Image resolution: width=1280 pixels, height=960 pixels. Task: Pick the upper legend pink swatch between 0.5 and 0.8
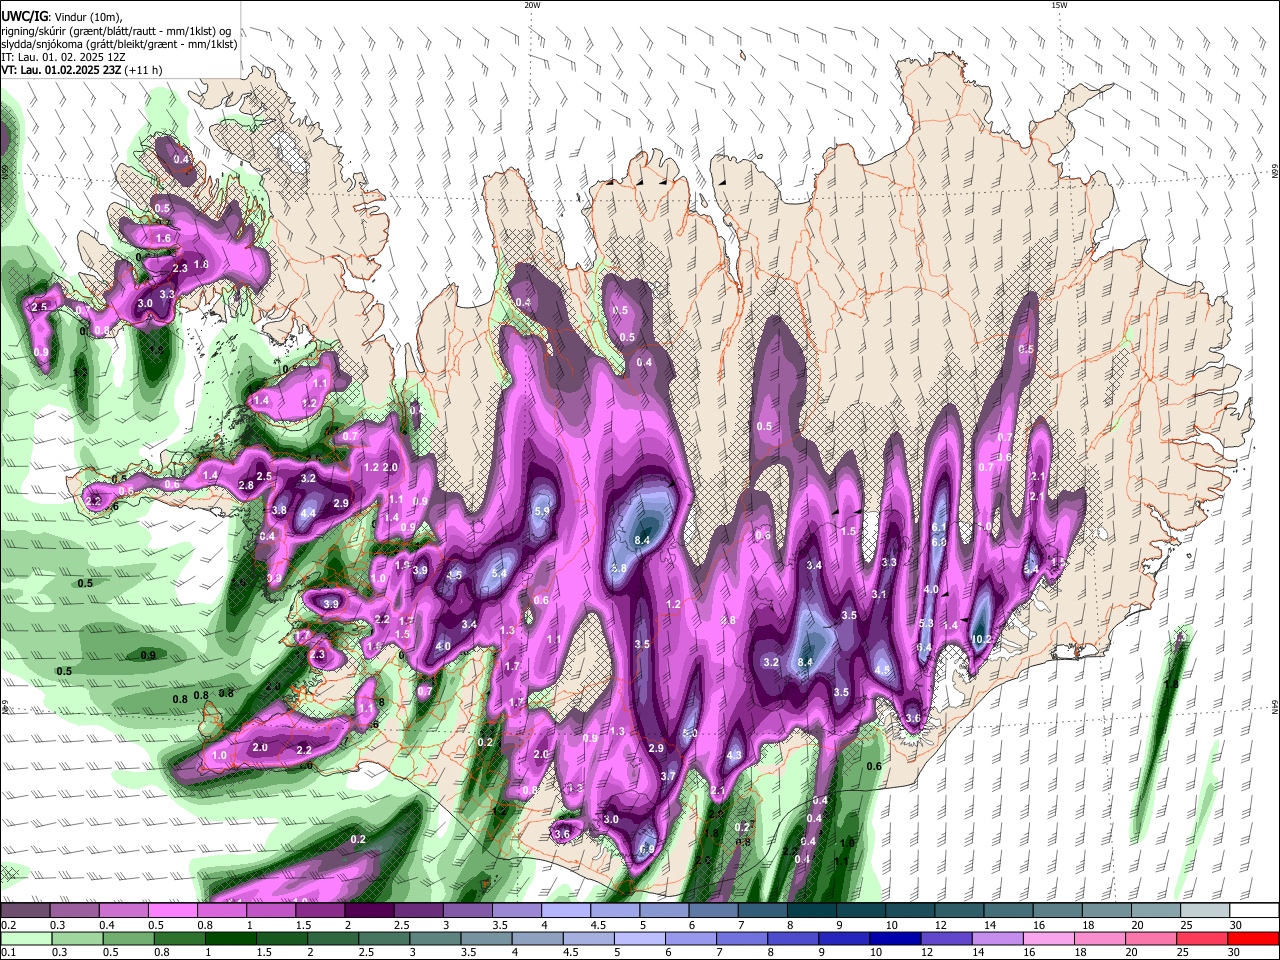coord(172,910)
